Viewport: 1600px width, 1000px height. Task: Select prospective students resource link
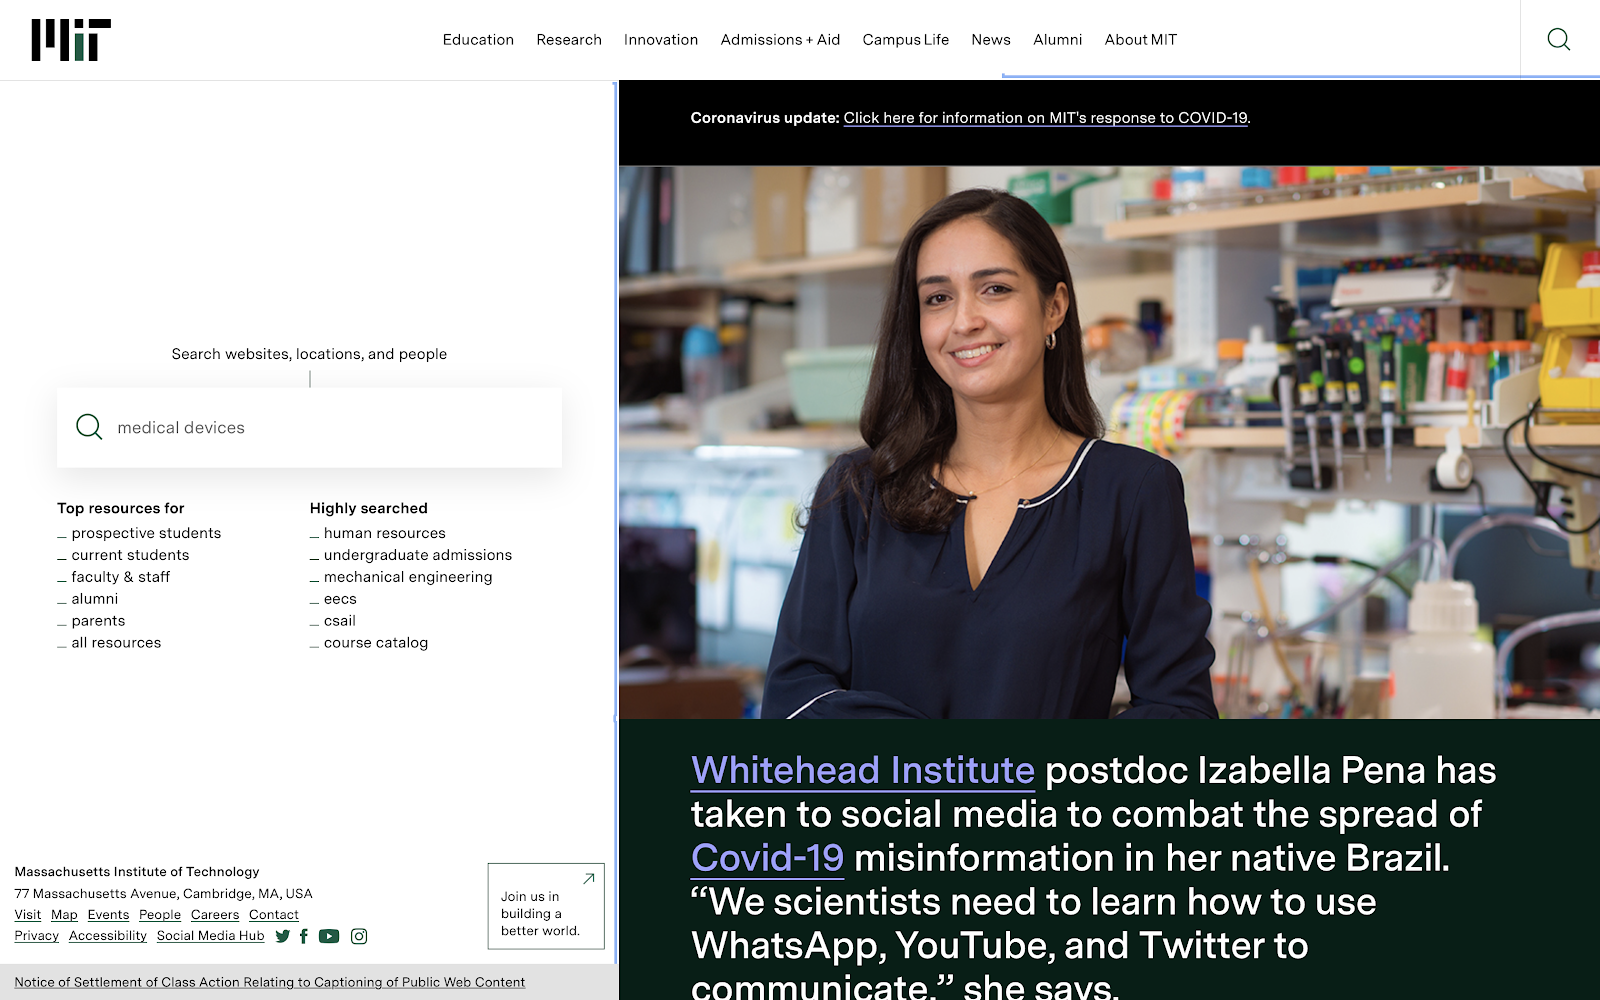[x=146, y=533]
